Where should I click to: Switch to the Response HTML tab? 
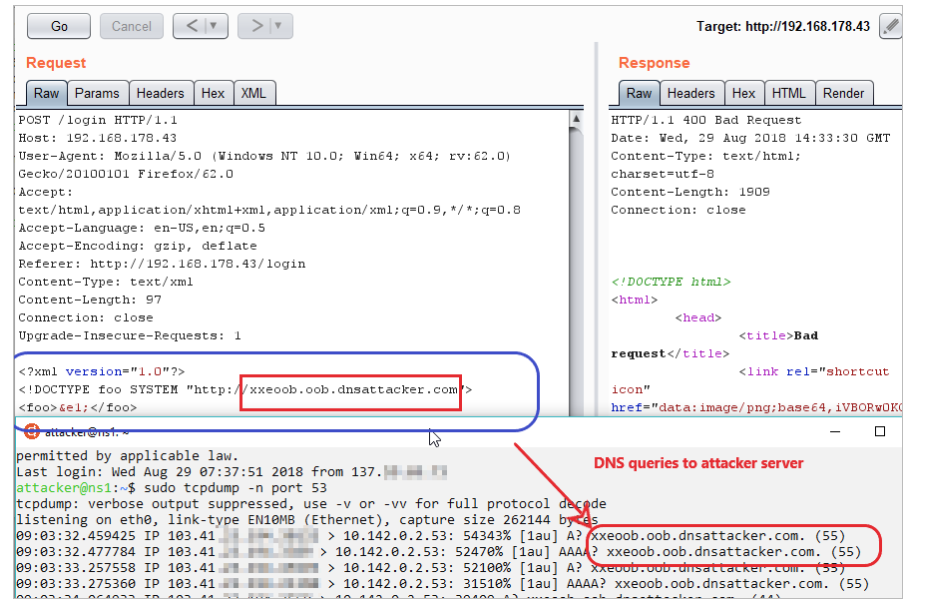[789, 93]
